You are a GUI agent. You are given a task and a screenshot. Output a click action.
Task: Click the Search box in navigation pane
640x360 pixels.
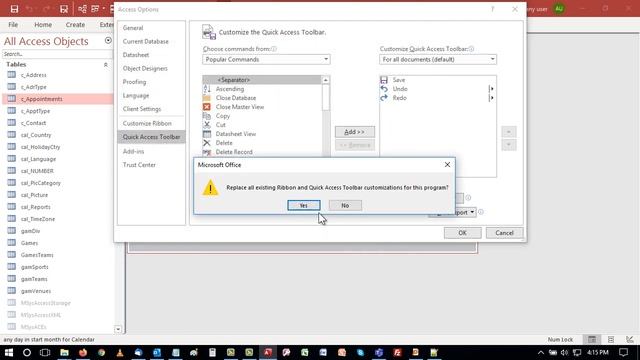coord(57,54)
